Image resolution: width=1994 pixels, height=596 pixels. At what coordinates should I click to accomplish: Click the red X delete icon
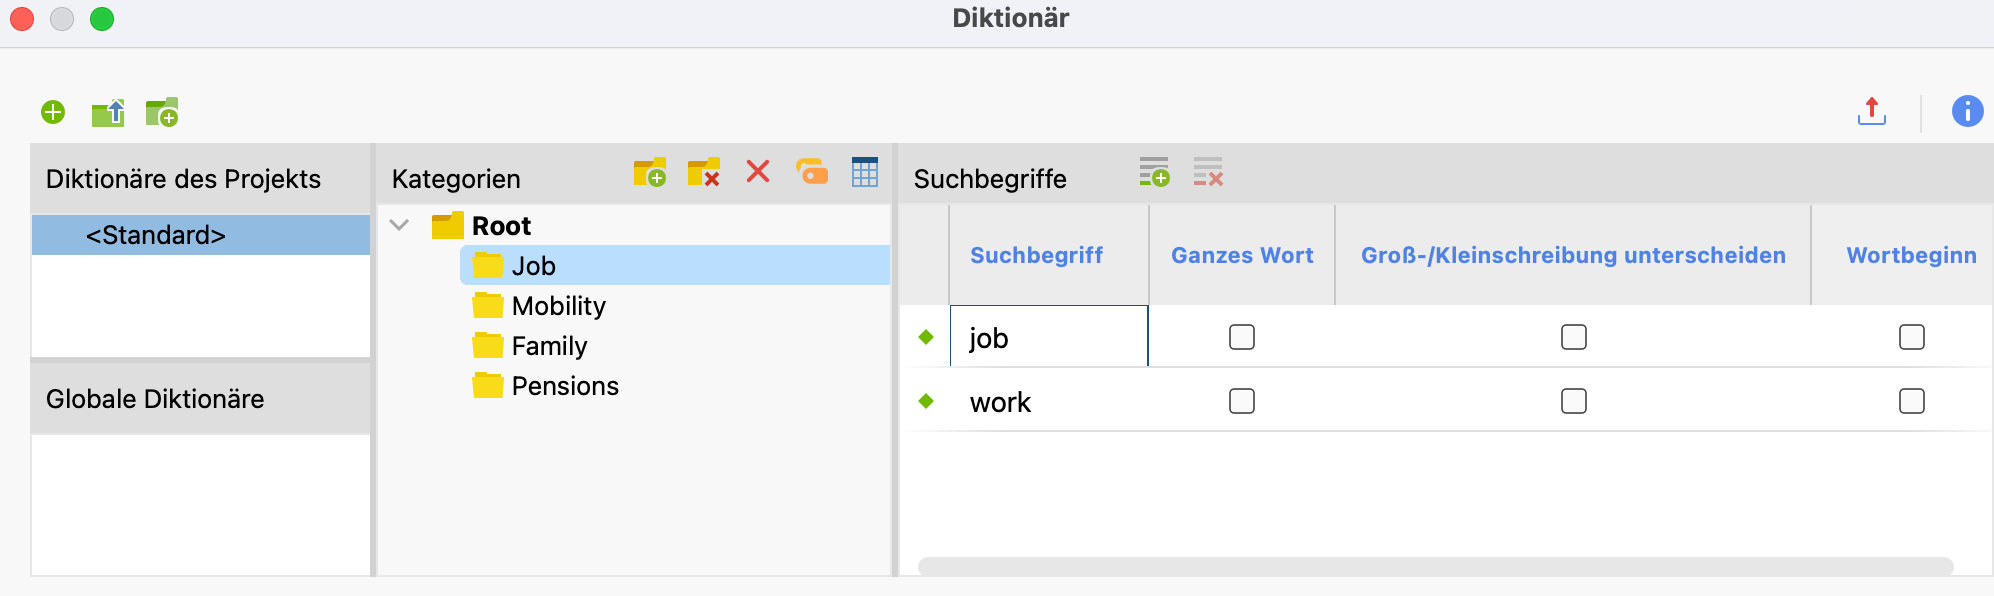758,172
